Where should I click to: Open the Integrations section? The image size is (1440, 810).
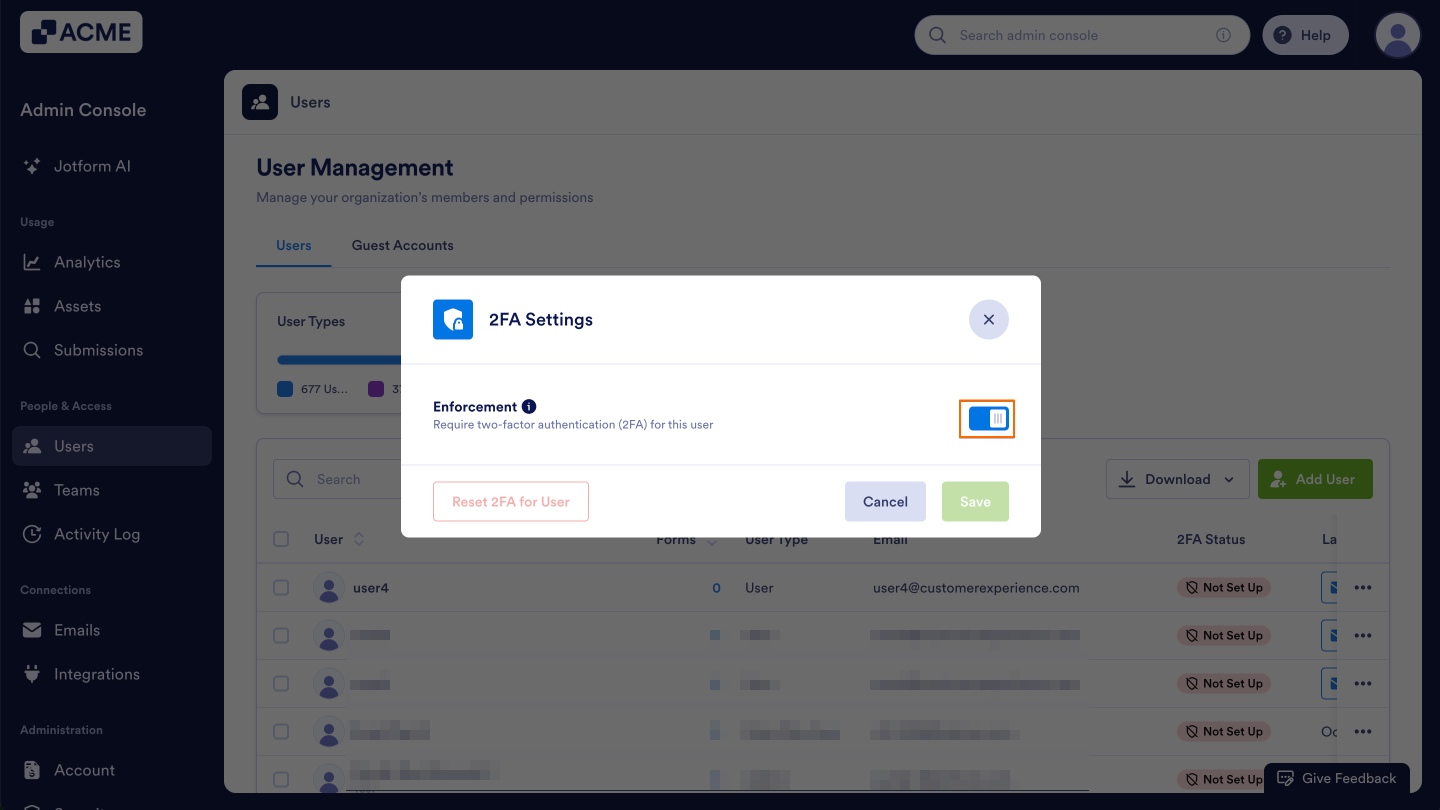[94, 673]
